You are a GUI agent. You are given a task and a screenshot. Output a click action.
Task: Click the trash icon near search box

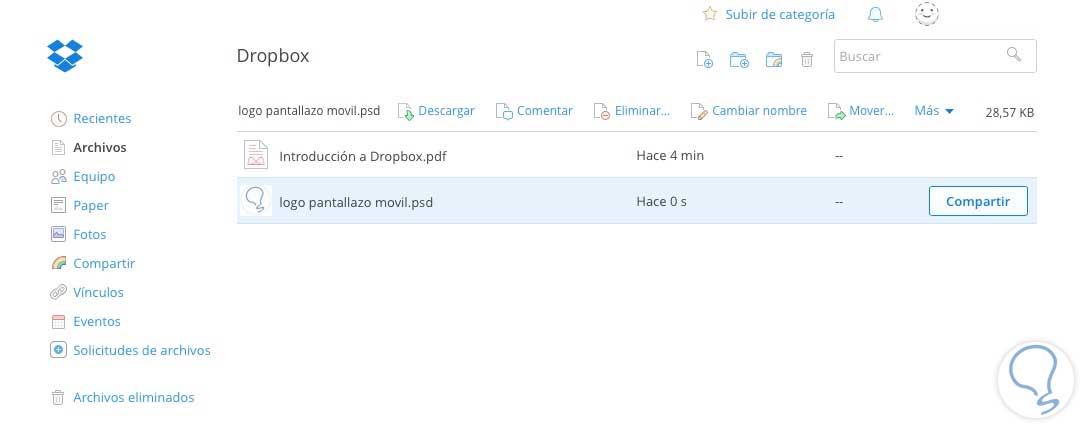(x=807, y=59)
